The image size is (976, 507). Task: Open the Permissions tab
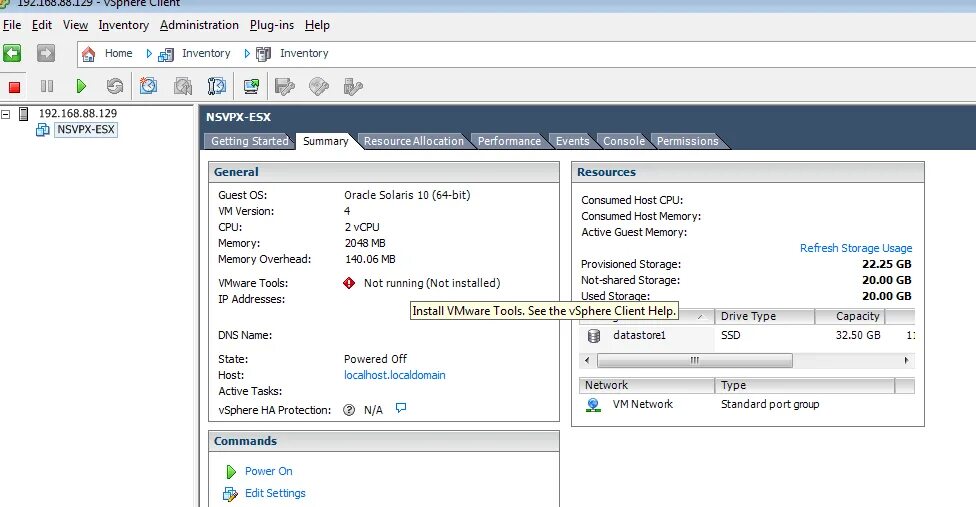coord(687,141)
